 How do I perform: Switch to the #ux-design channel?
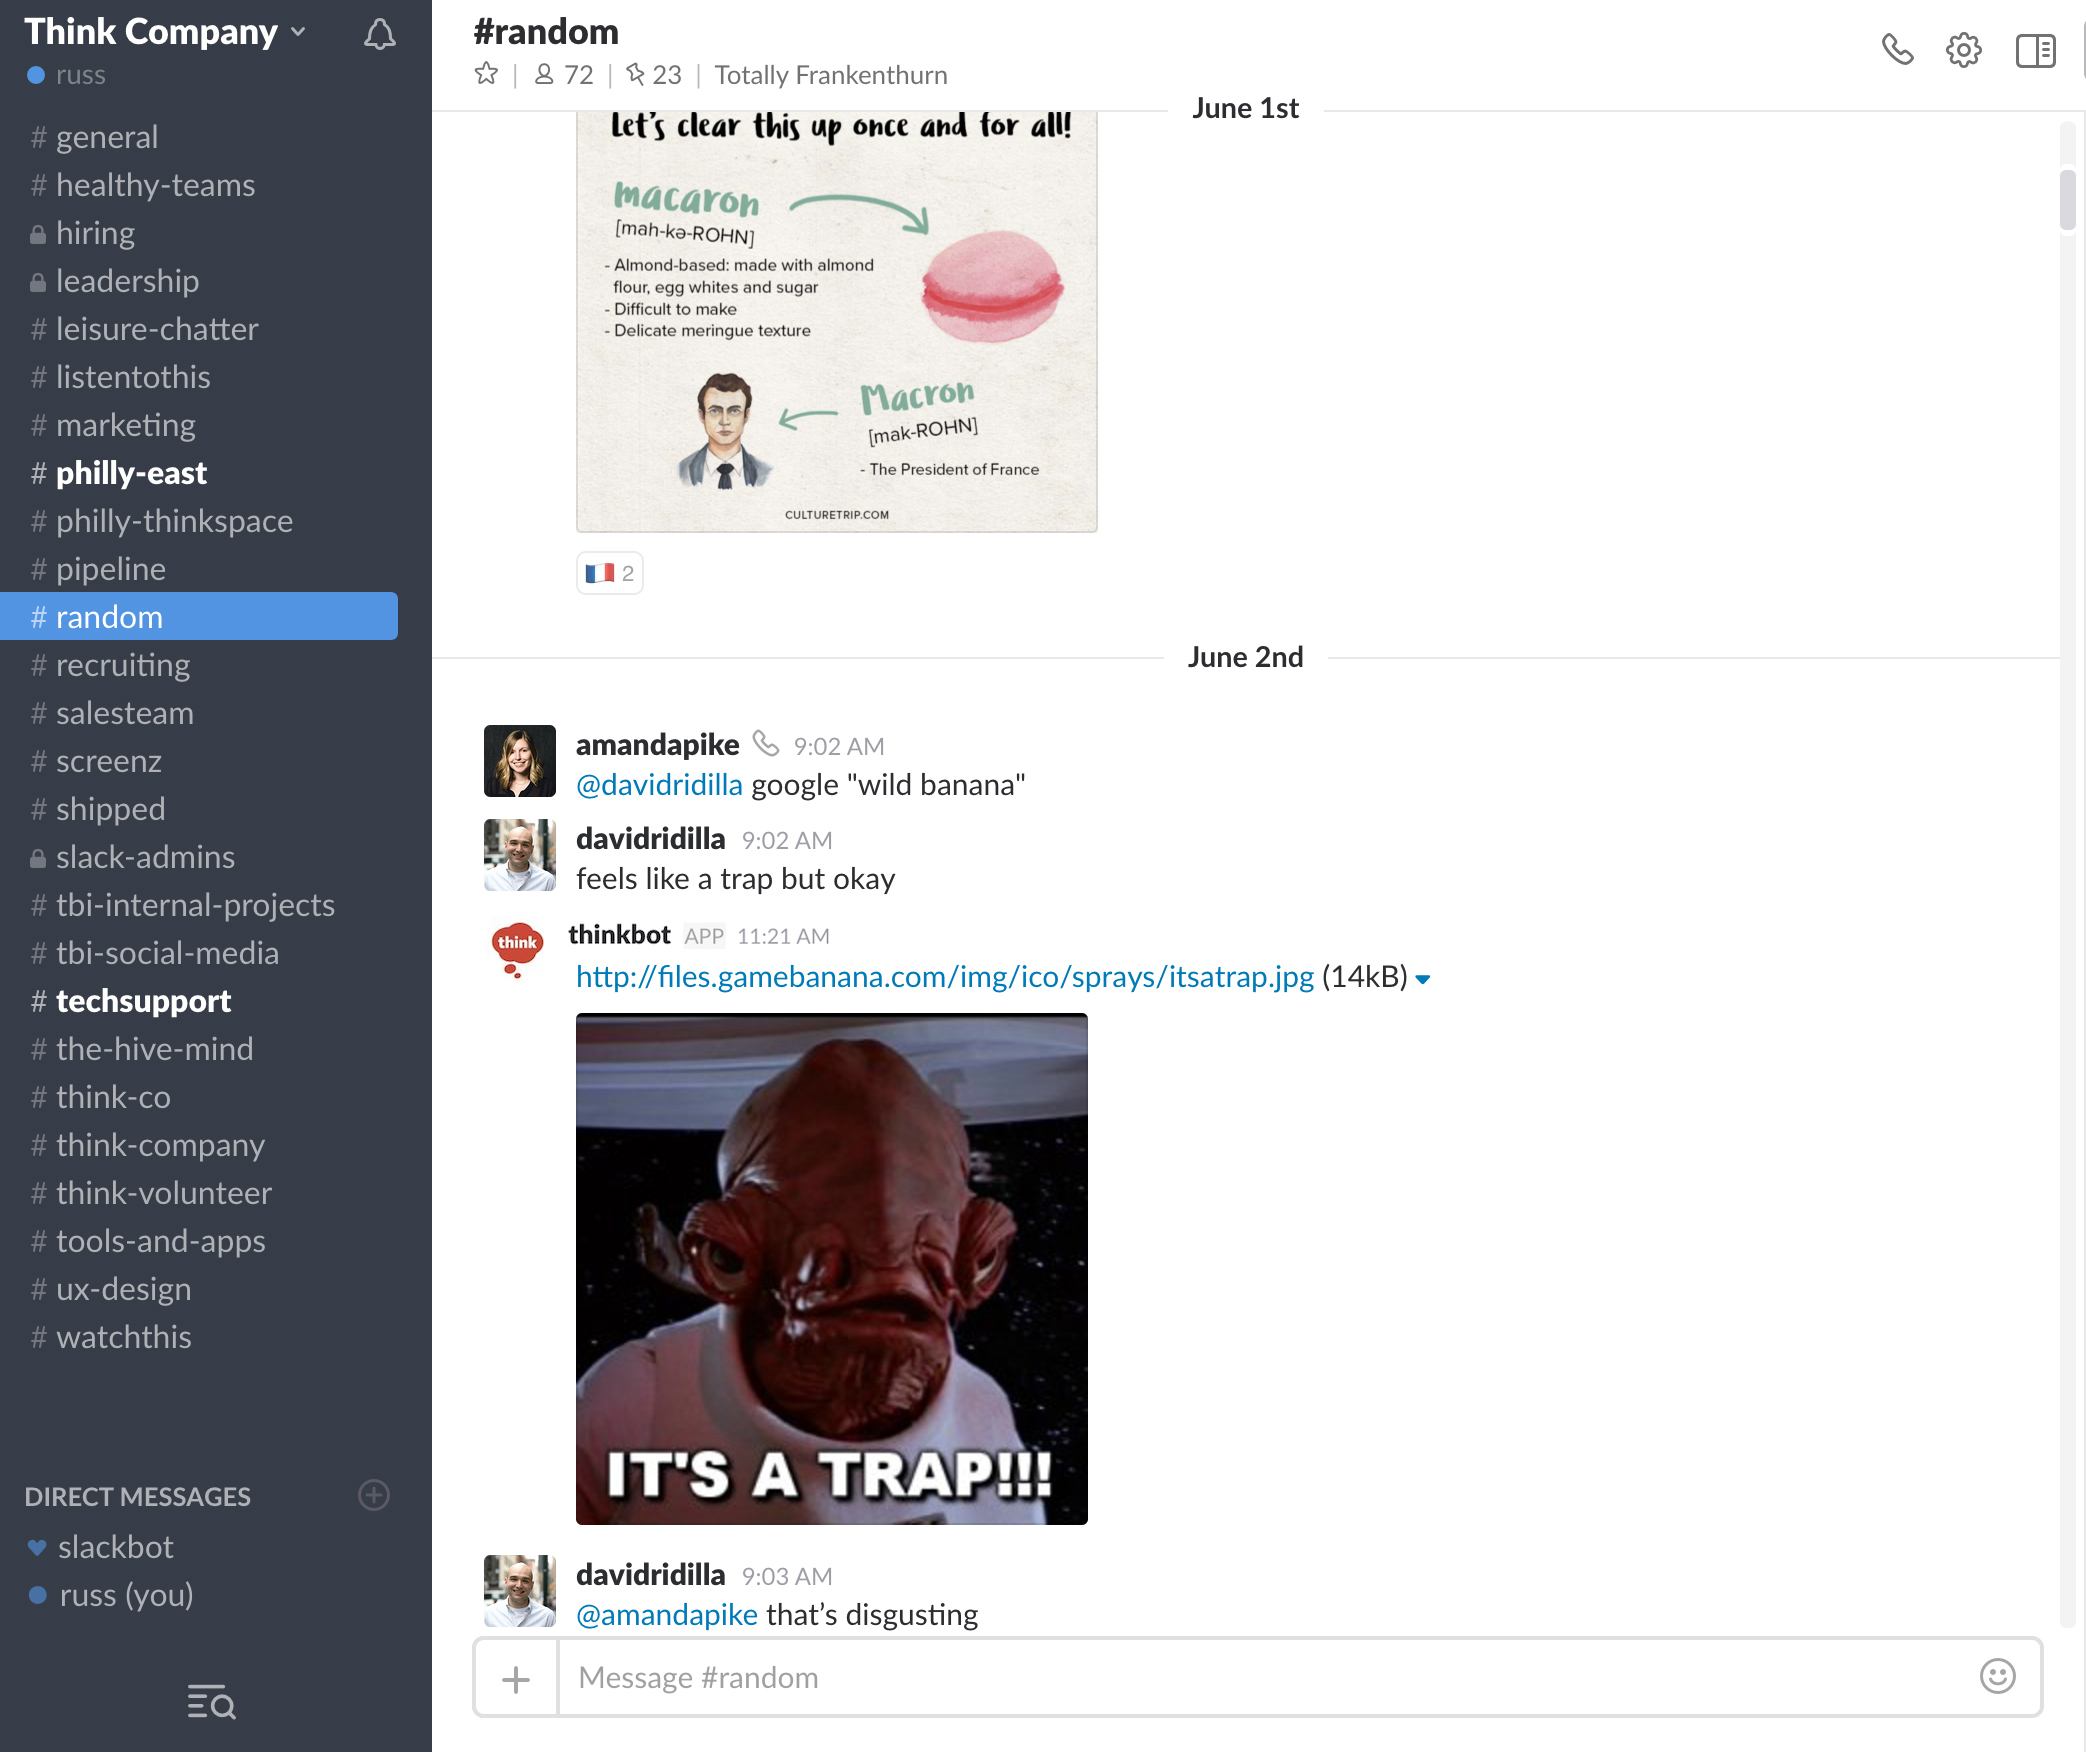coord(200,1289)
